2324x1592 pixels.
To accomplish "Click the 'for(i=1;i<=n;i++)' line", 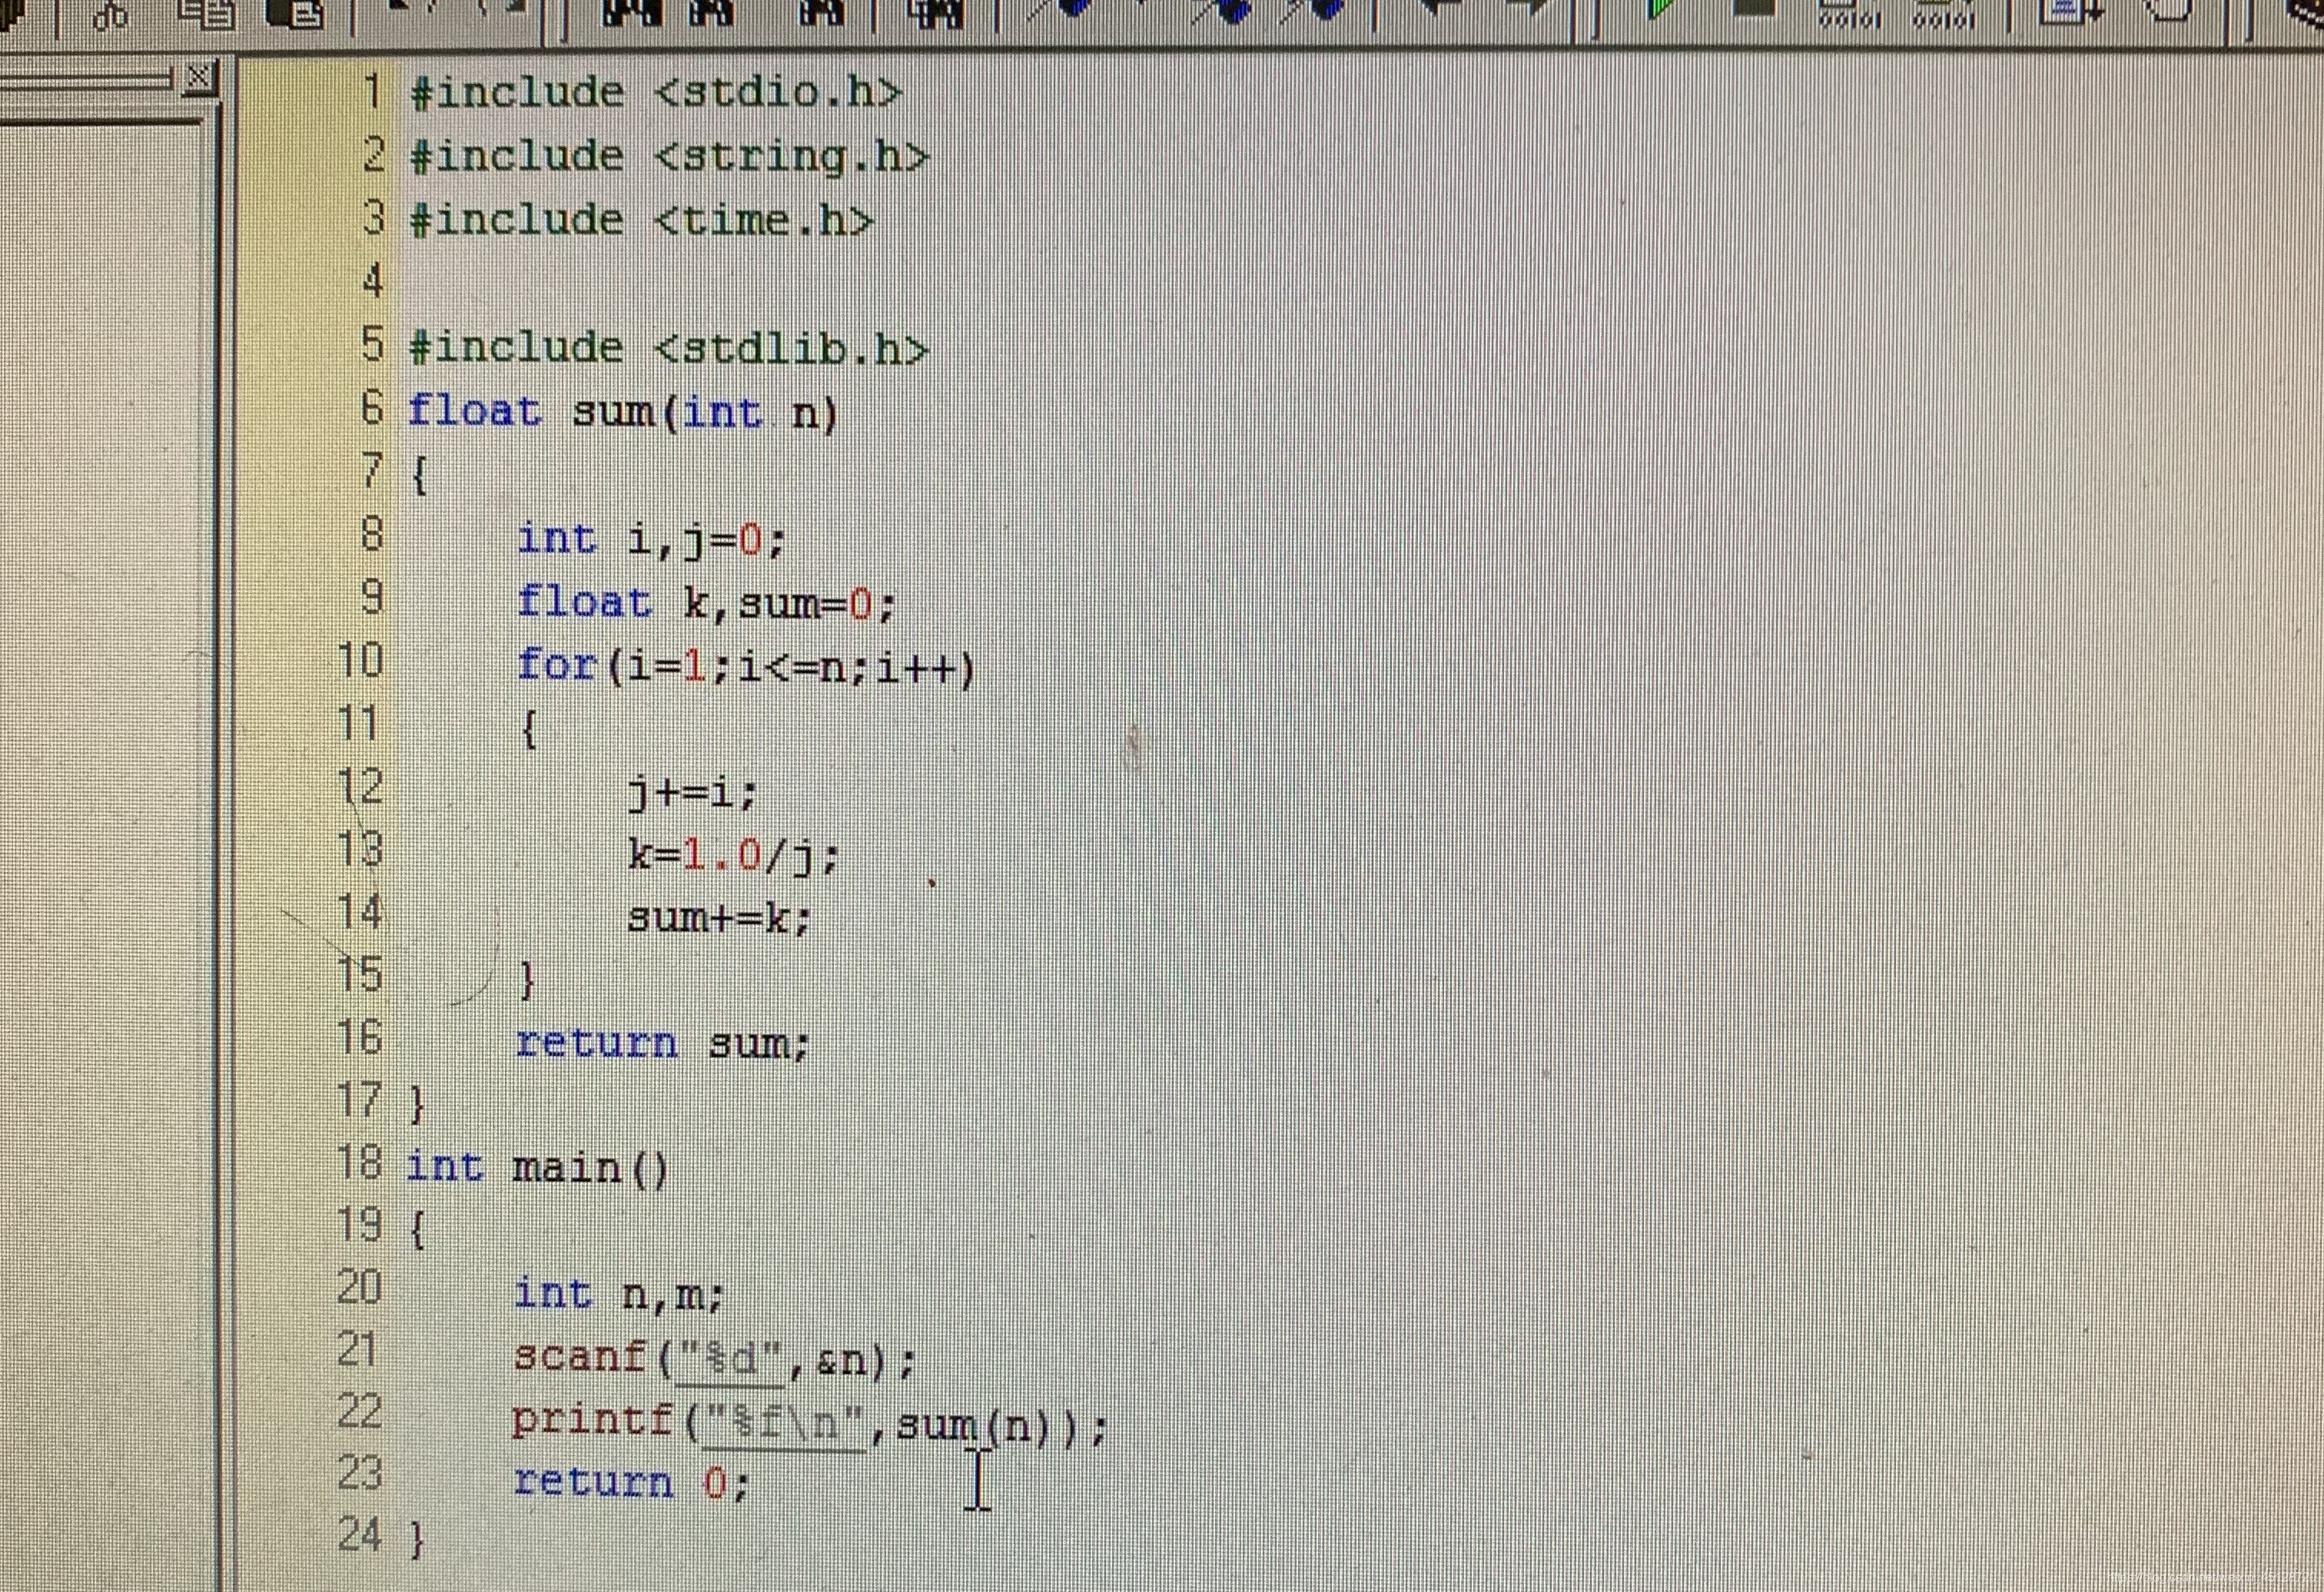I will coord(746,667).
